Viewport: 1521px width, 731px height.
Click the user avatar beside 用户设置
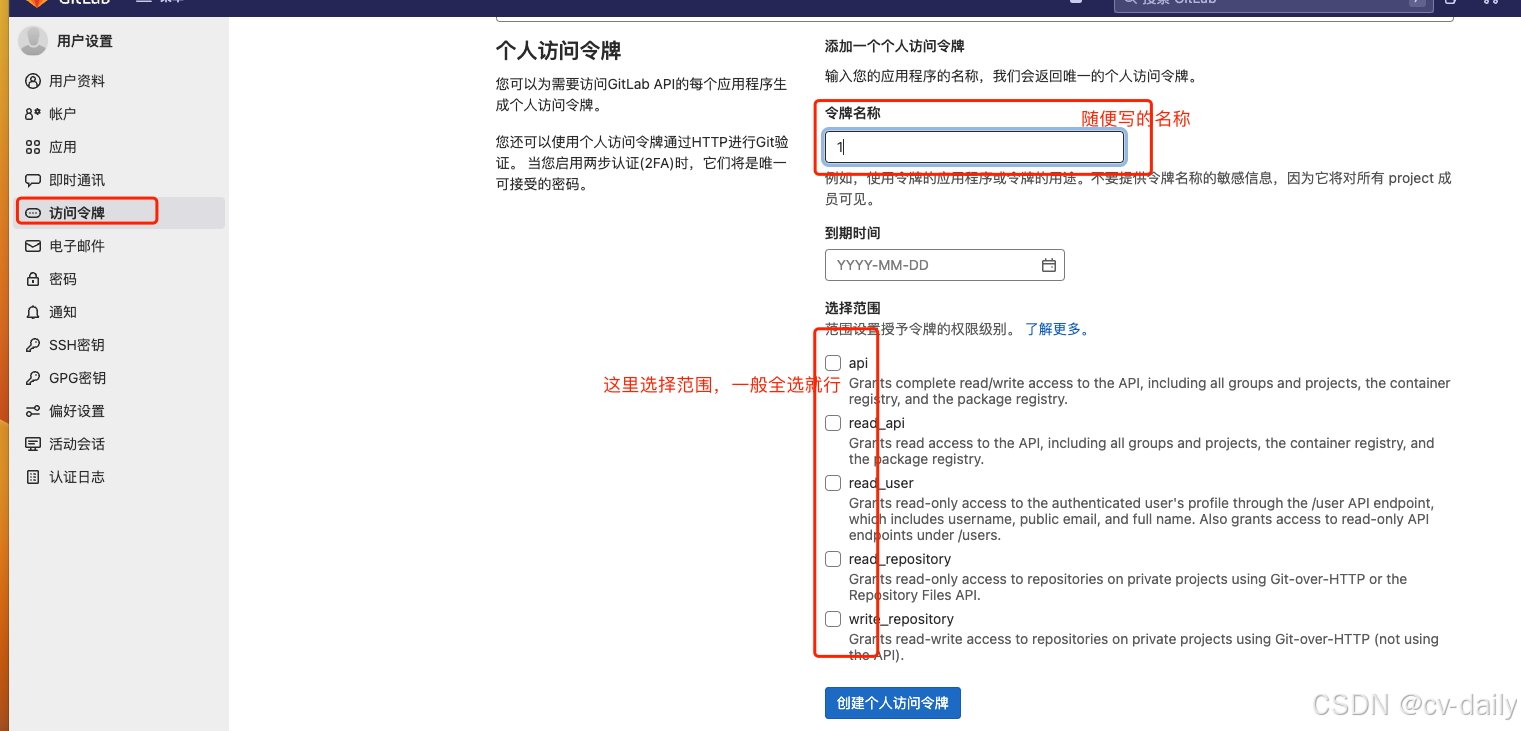coord(33,41)
